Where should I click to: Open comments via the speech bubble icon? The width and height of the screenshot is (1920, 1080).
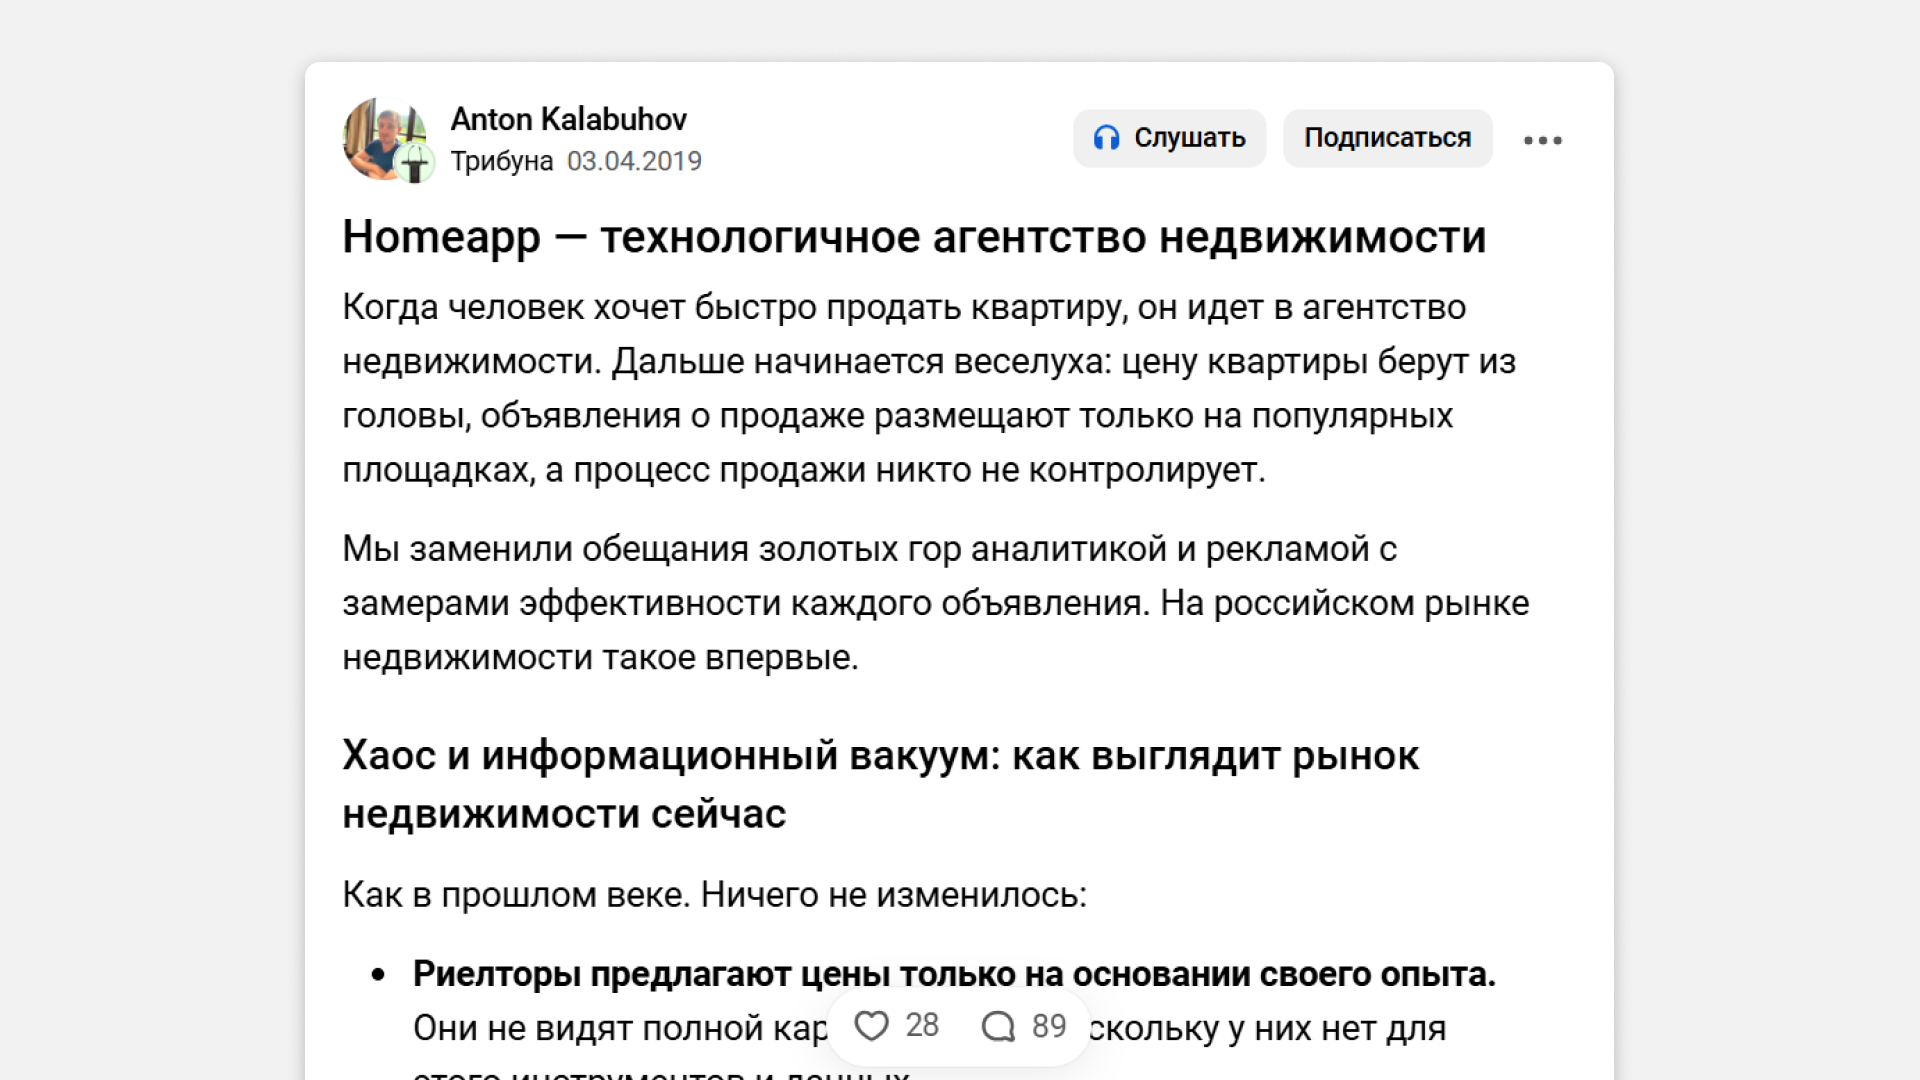pyautogui.click(x=998, y=1026)
